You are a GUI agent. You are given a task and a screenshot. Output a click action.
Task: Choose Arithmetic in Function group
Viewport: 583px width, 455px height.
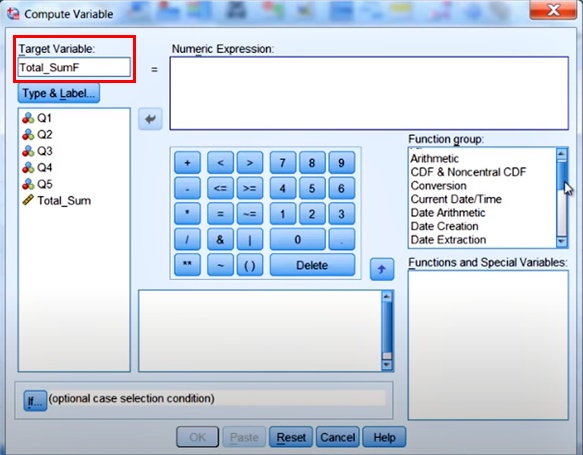434,159
